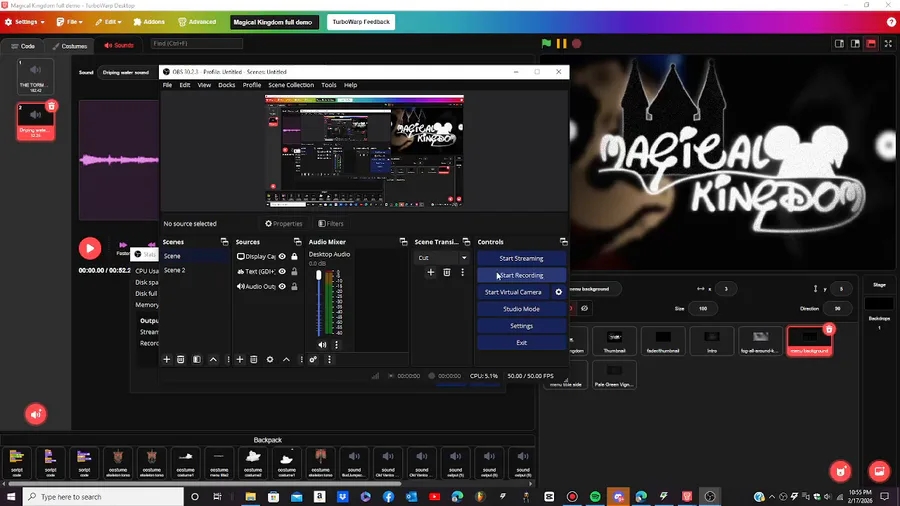Click the TurboWarp green flag
The width and height of the screenshot is (900, 506).
click(546, 44)
